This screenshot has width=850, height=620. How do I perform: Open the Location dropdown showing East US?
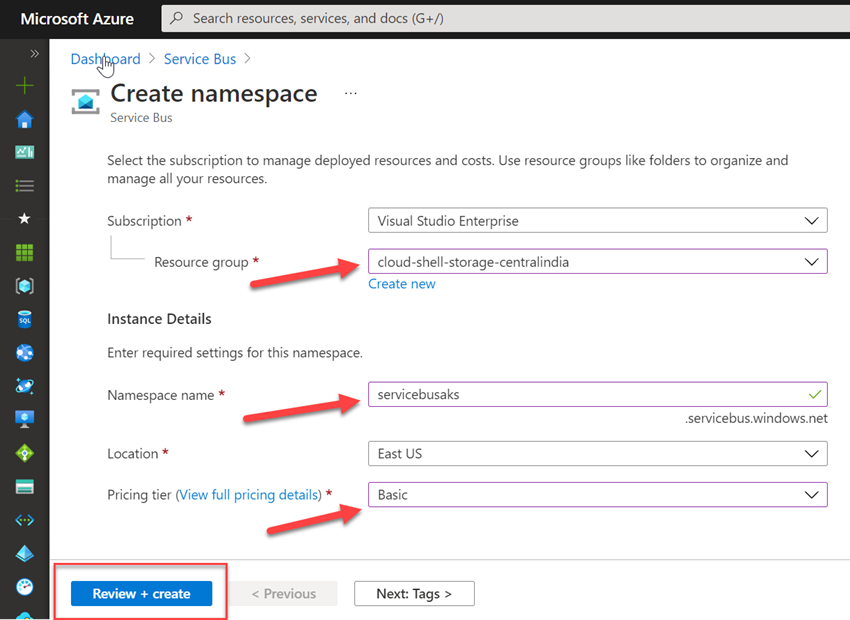597,454
